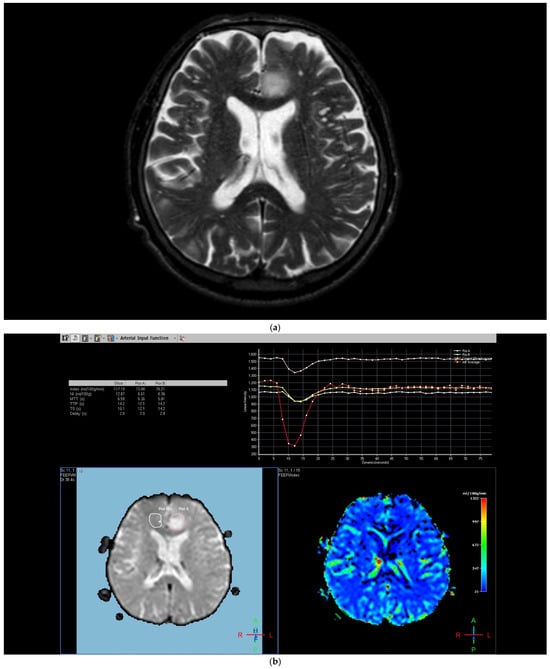Click the third toolbar icon with dropdown arrow
550x669 pixels.
(x=86, y=338)
